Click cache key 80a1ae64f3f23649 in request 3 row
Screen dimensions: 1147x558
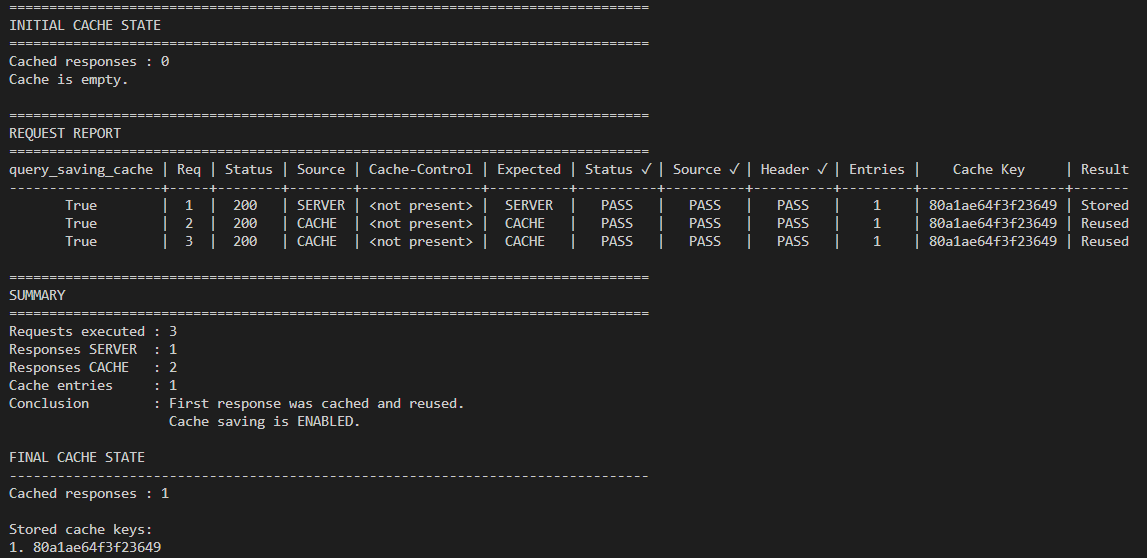pos(993,241)
